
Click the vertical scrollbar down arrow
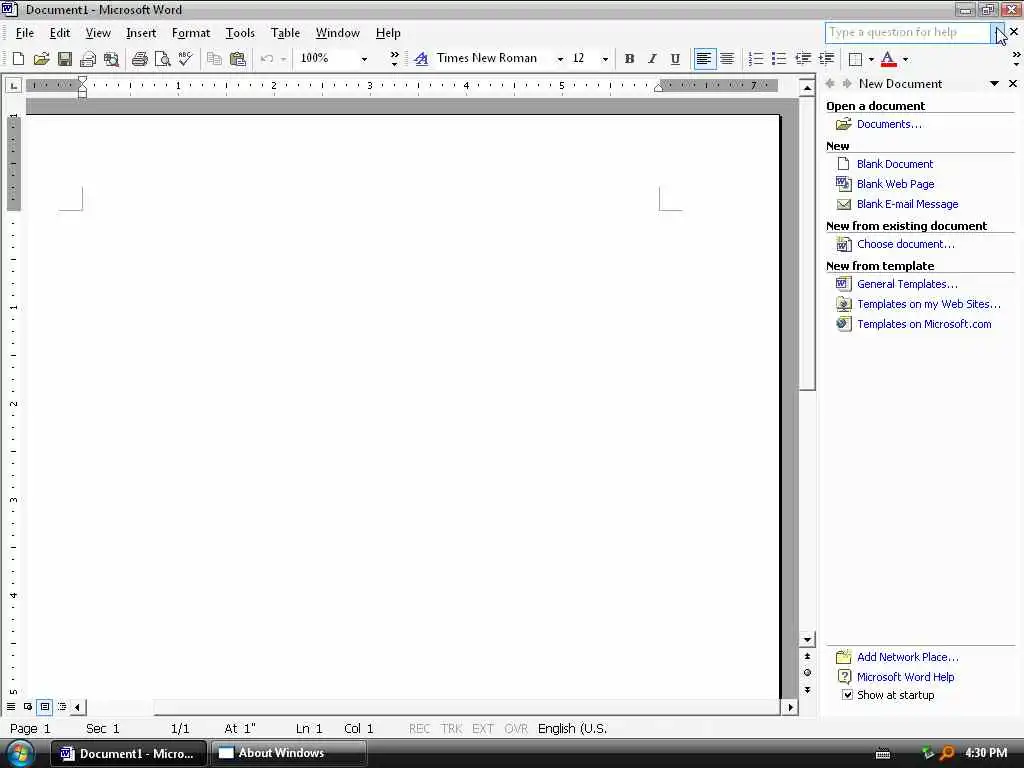[807, 640]
